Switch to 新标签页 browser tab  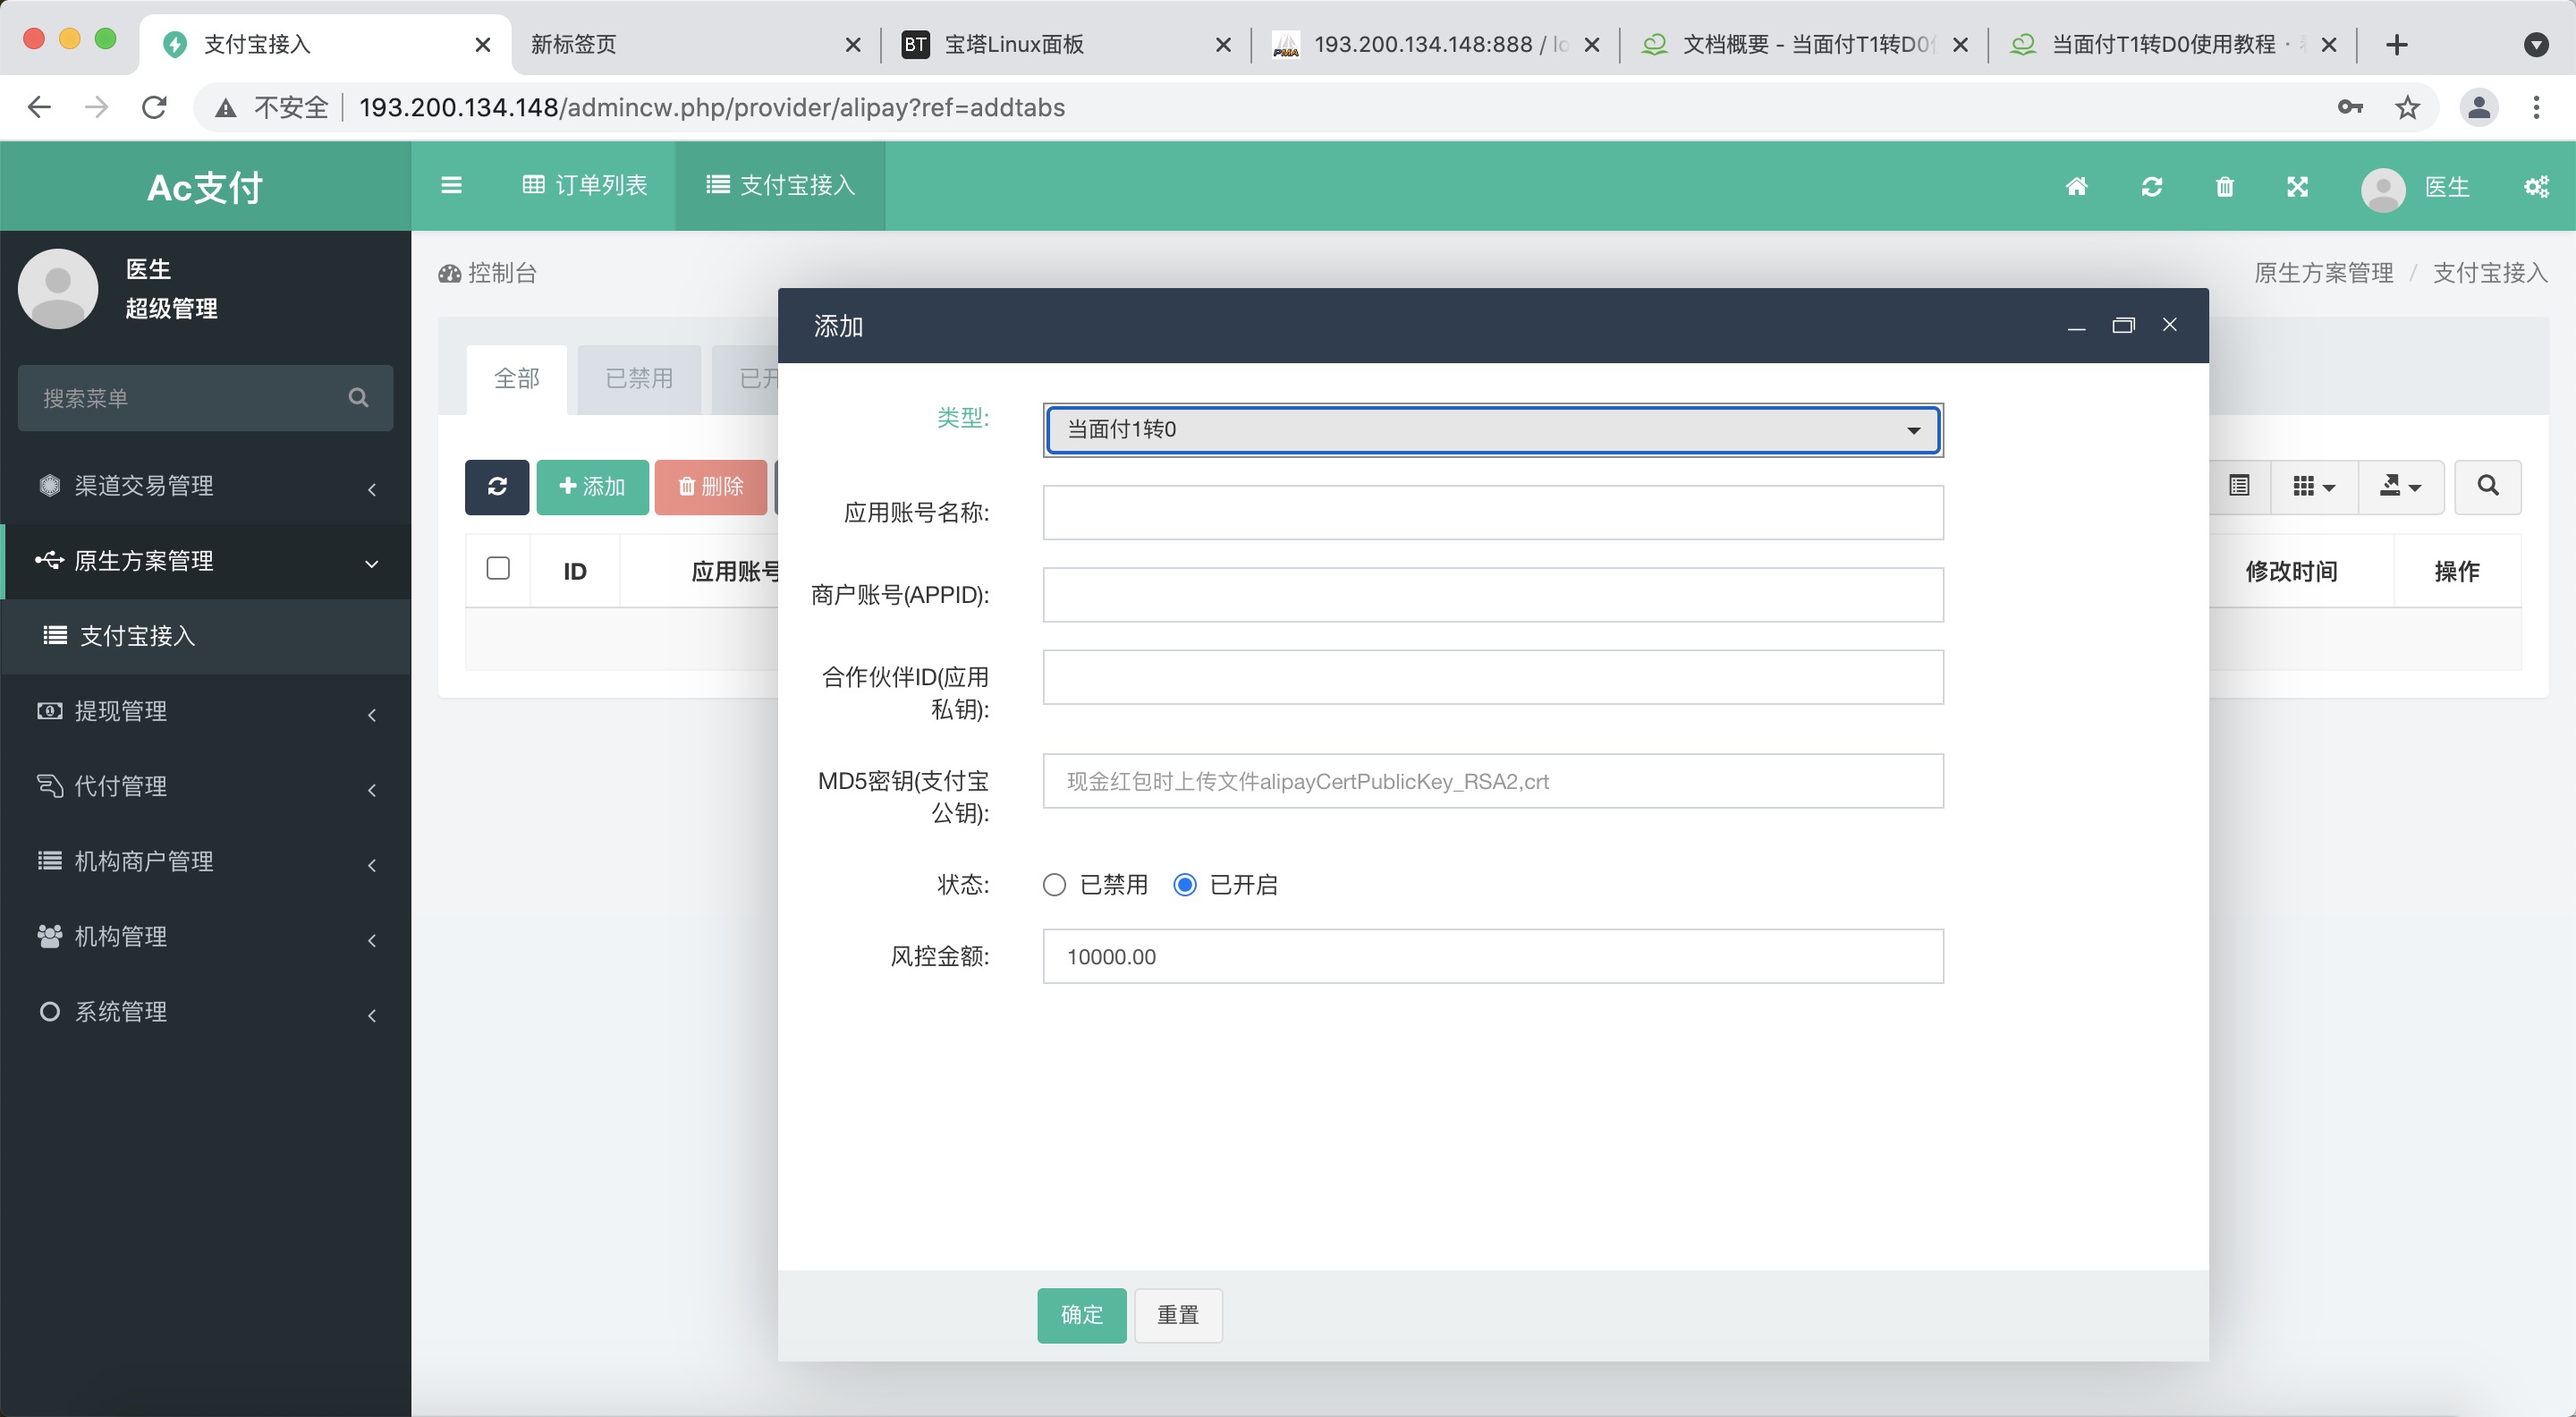tap(695, 45)
